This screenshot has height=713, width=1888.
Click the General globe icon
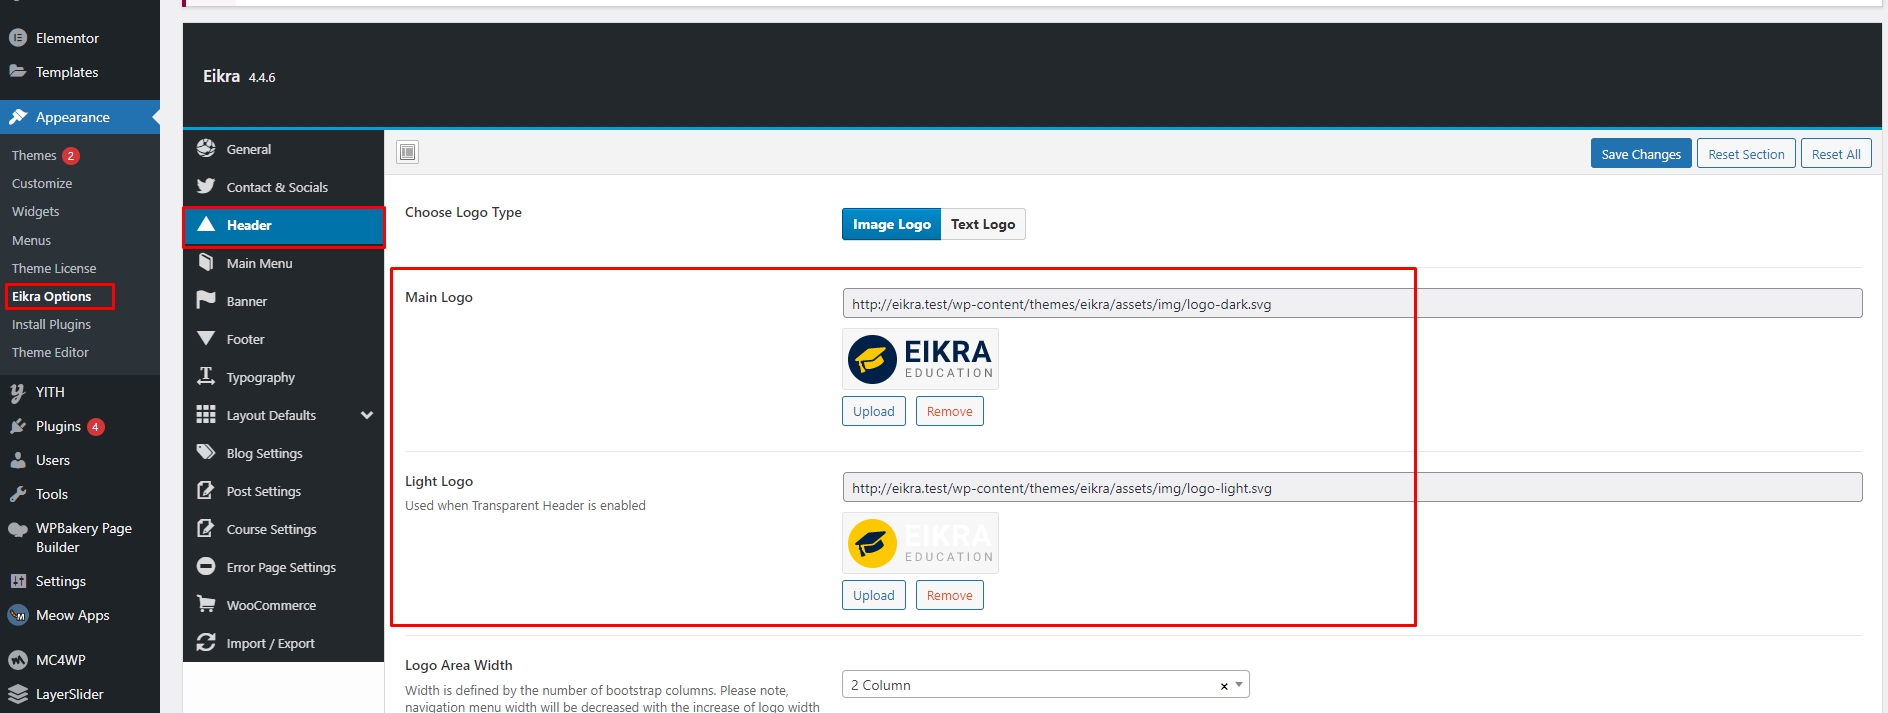click(x=206, y=148)
